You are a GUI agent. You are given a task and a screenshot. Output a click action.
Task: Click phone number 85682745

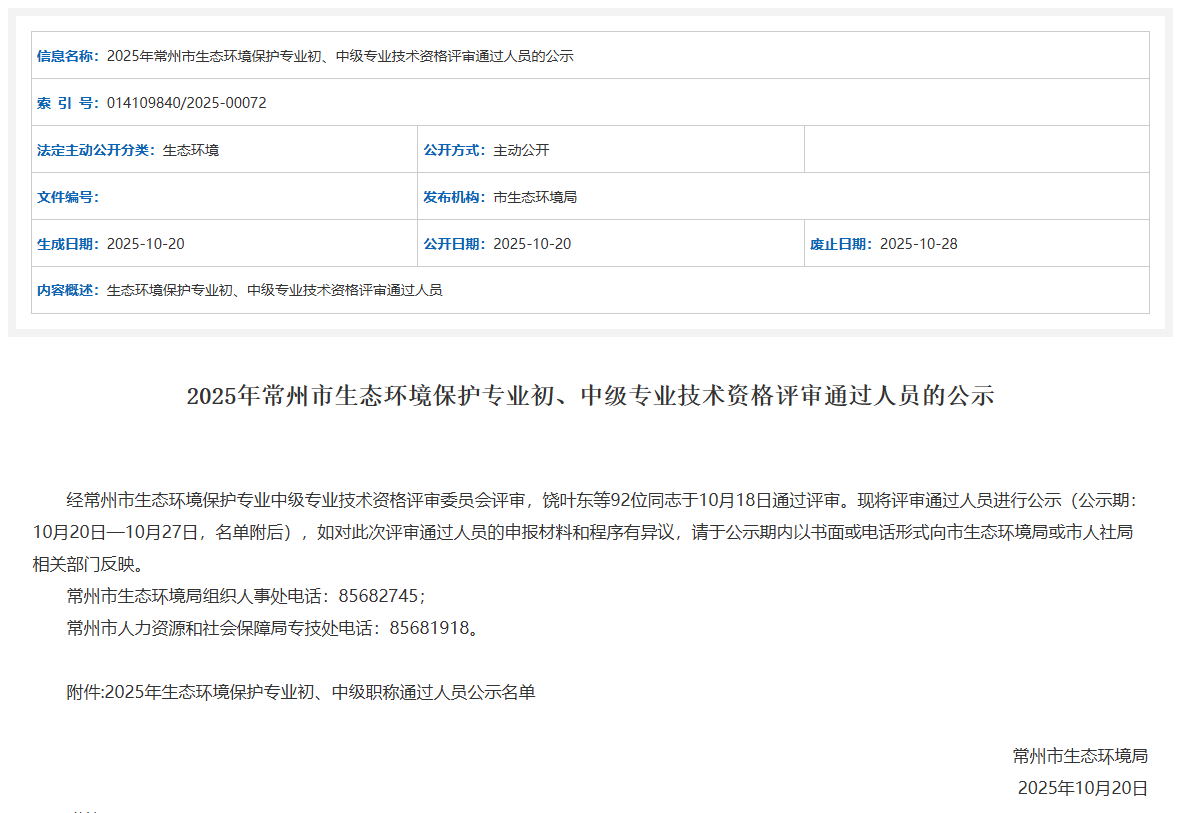(377, 596)
